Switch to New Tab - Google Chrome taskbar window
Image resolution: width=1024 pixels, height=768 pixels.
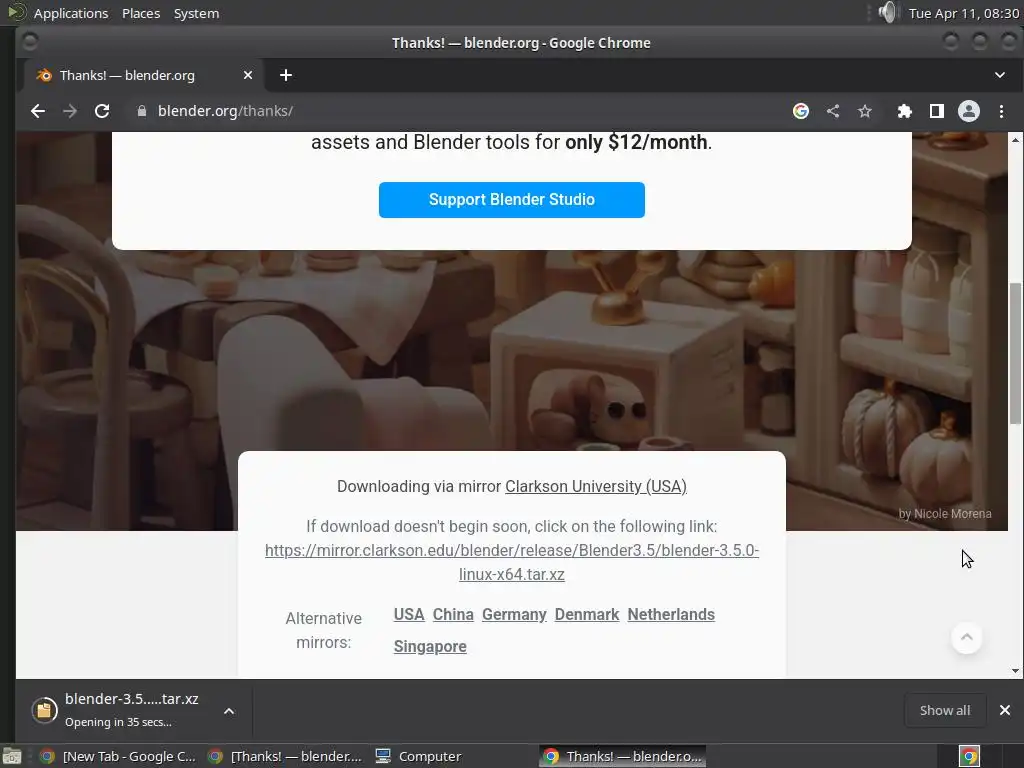(118, 756)
